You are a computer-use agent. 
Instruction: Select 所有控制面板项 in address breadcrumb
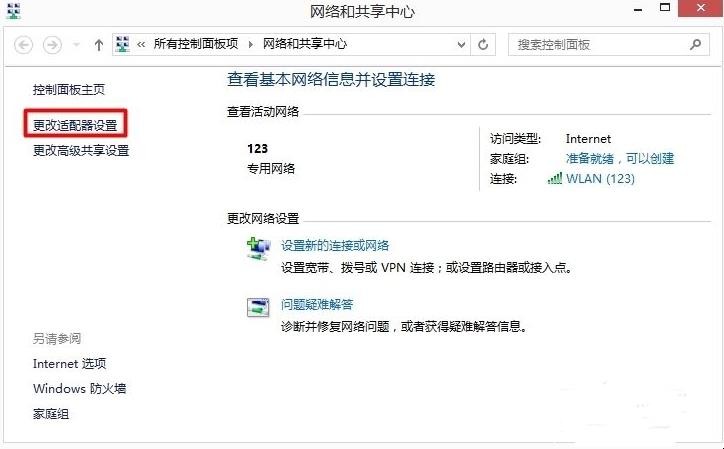point(196,44)
